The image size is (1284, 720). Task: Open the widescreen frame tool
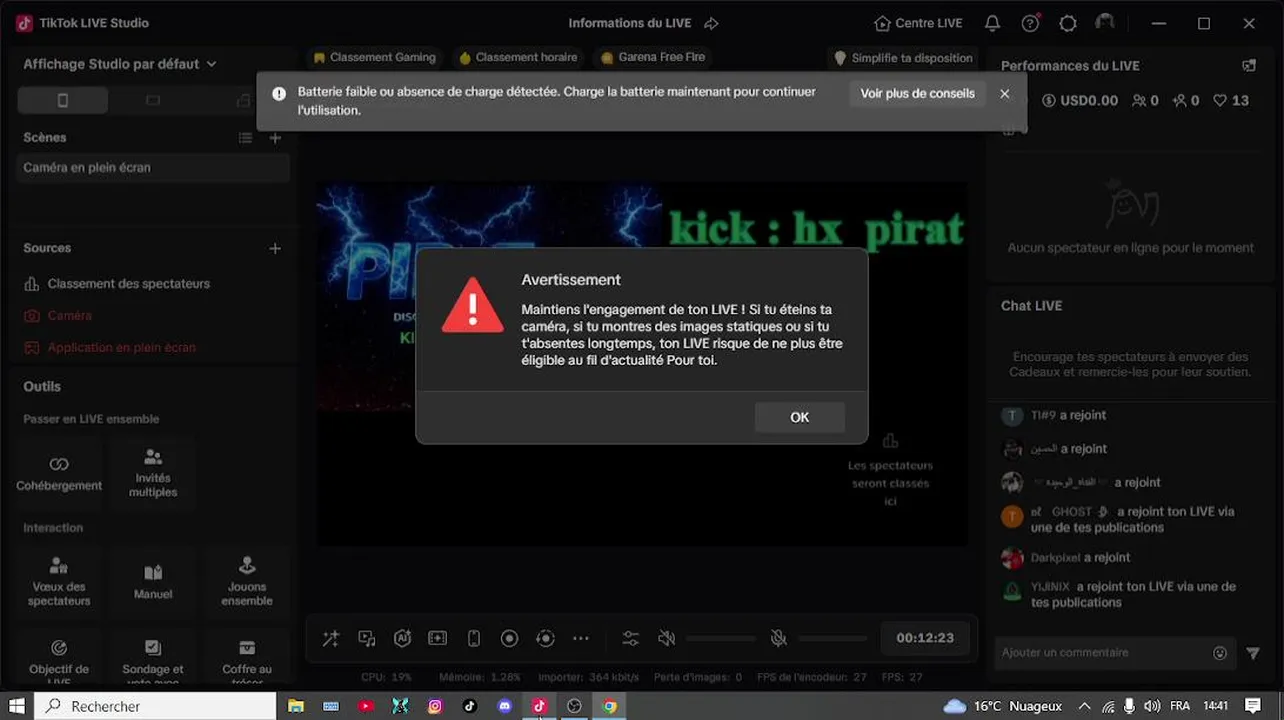pos(438,638)
